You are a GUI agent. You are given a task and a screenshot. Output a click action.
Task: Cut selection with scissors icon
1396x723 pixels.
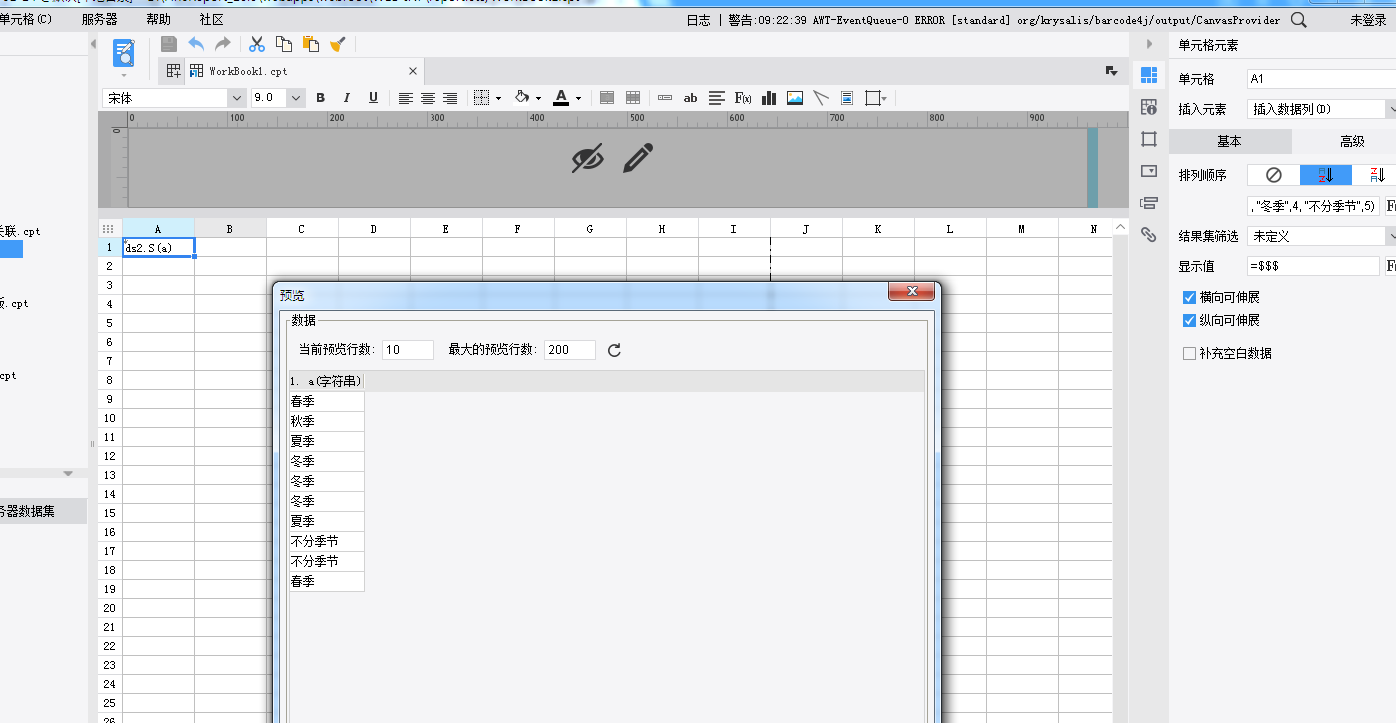257,44
